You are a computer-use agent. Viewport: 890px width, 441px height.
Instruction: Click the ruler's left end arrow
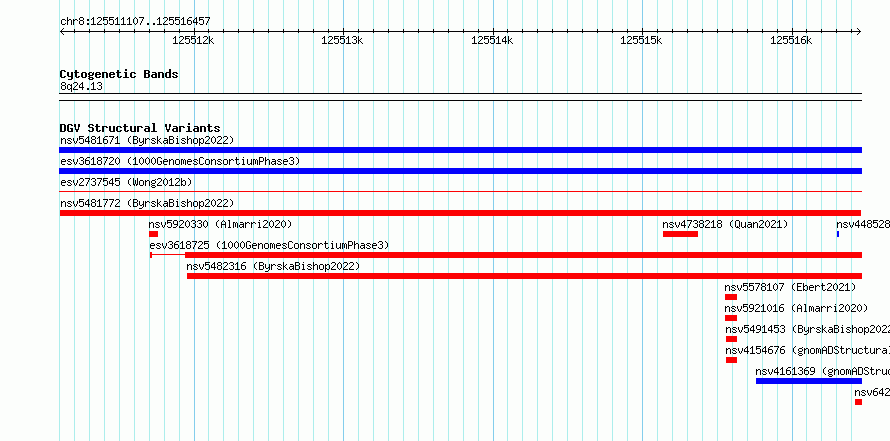[62, 32]
